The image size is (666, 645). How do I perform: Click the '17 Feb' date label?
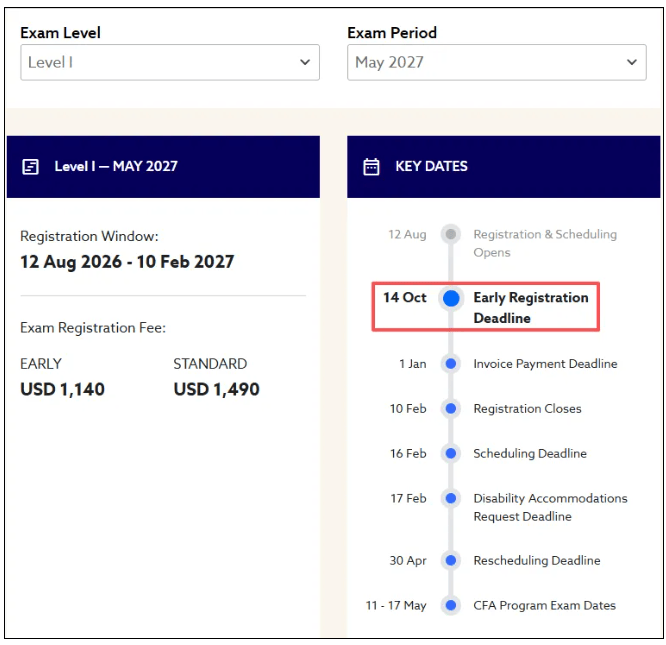(408, 498)
